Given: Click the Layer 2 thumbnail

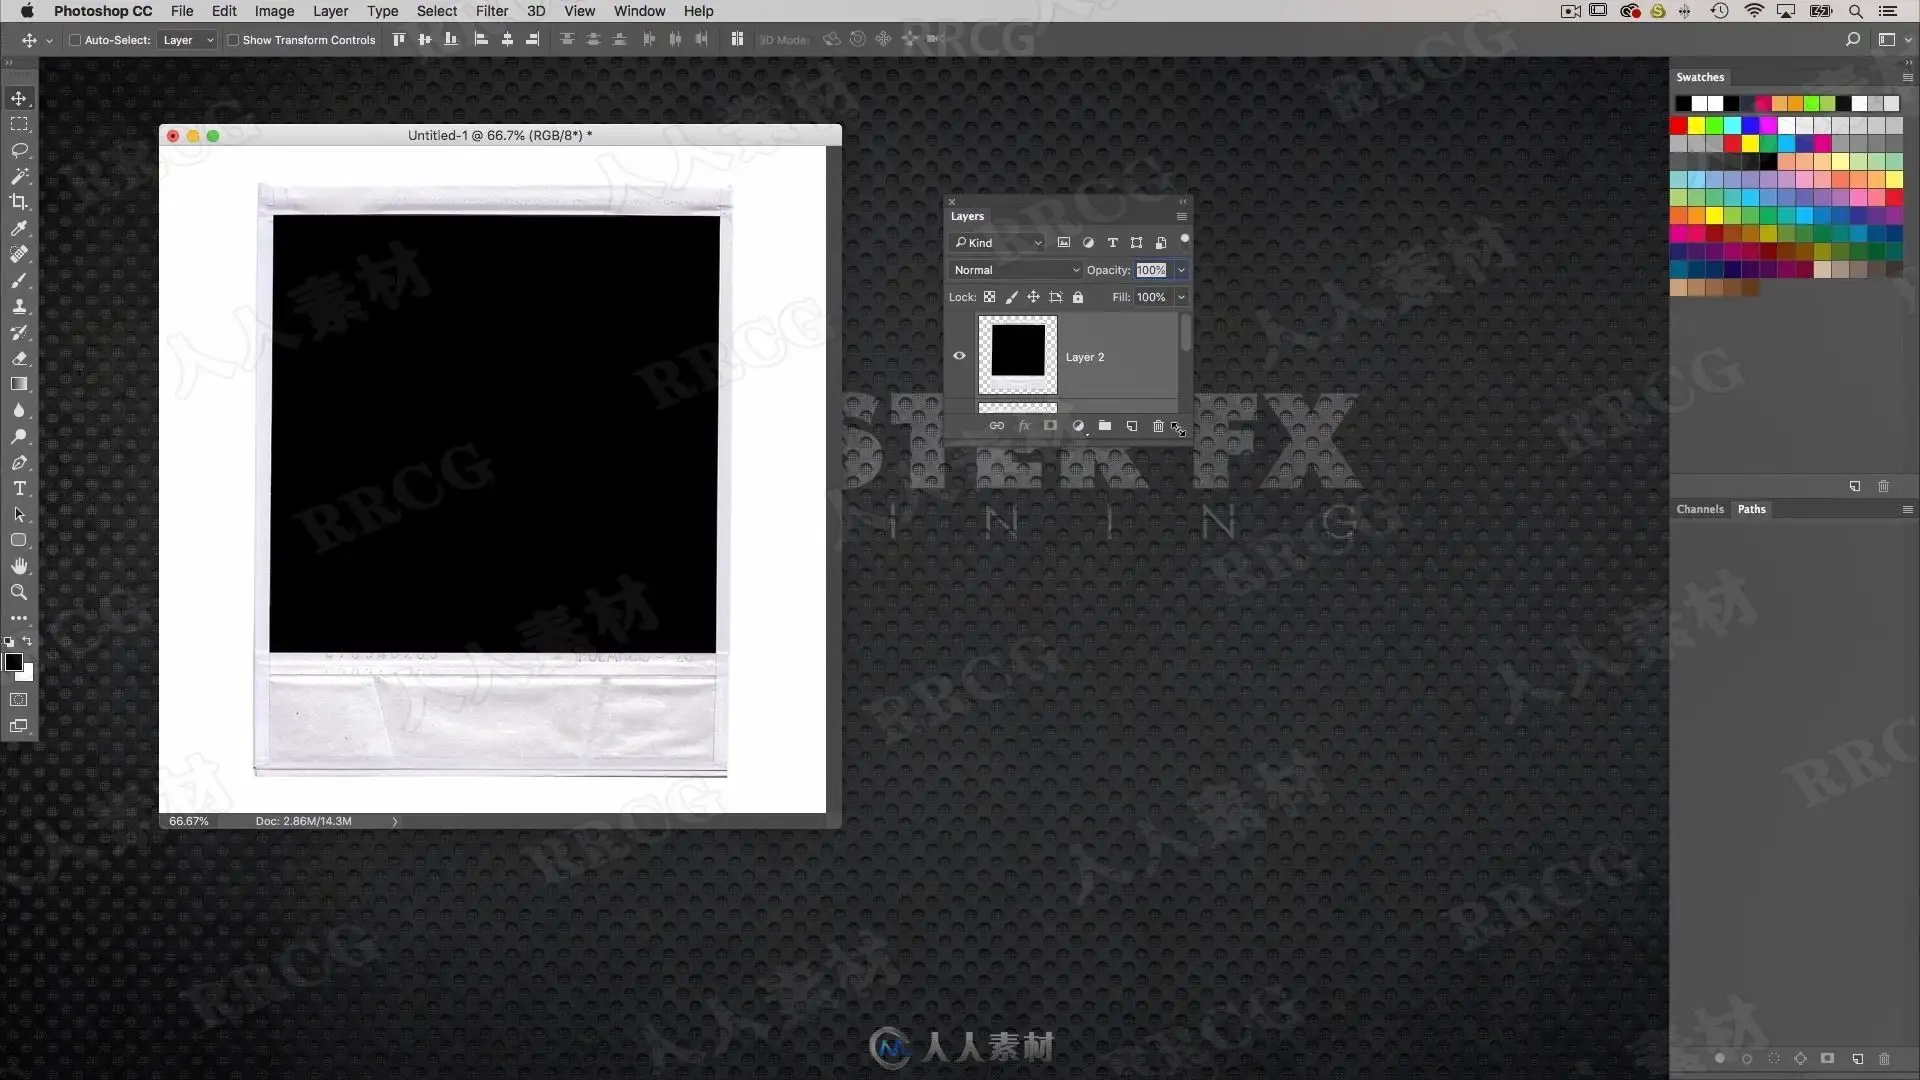Looking at the screenshot, I should coord(1017,354).
